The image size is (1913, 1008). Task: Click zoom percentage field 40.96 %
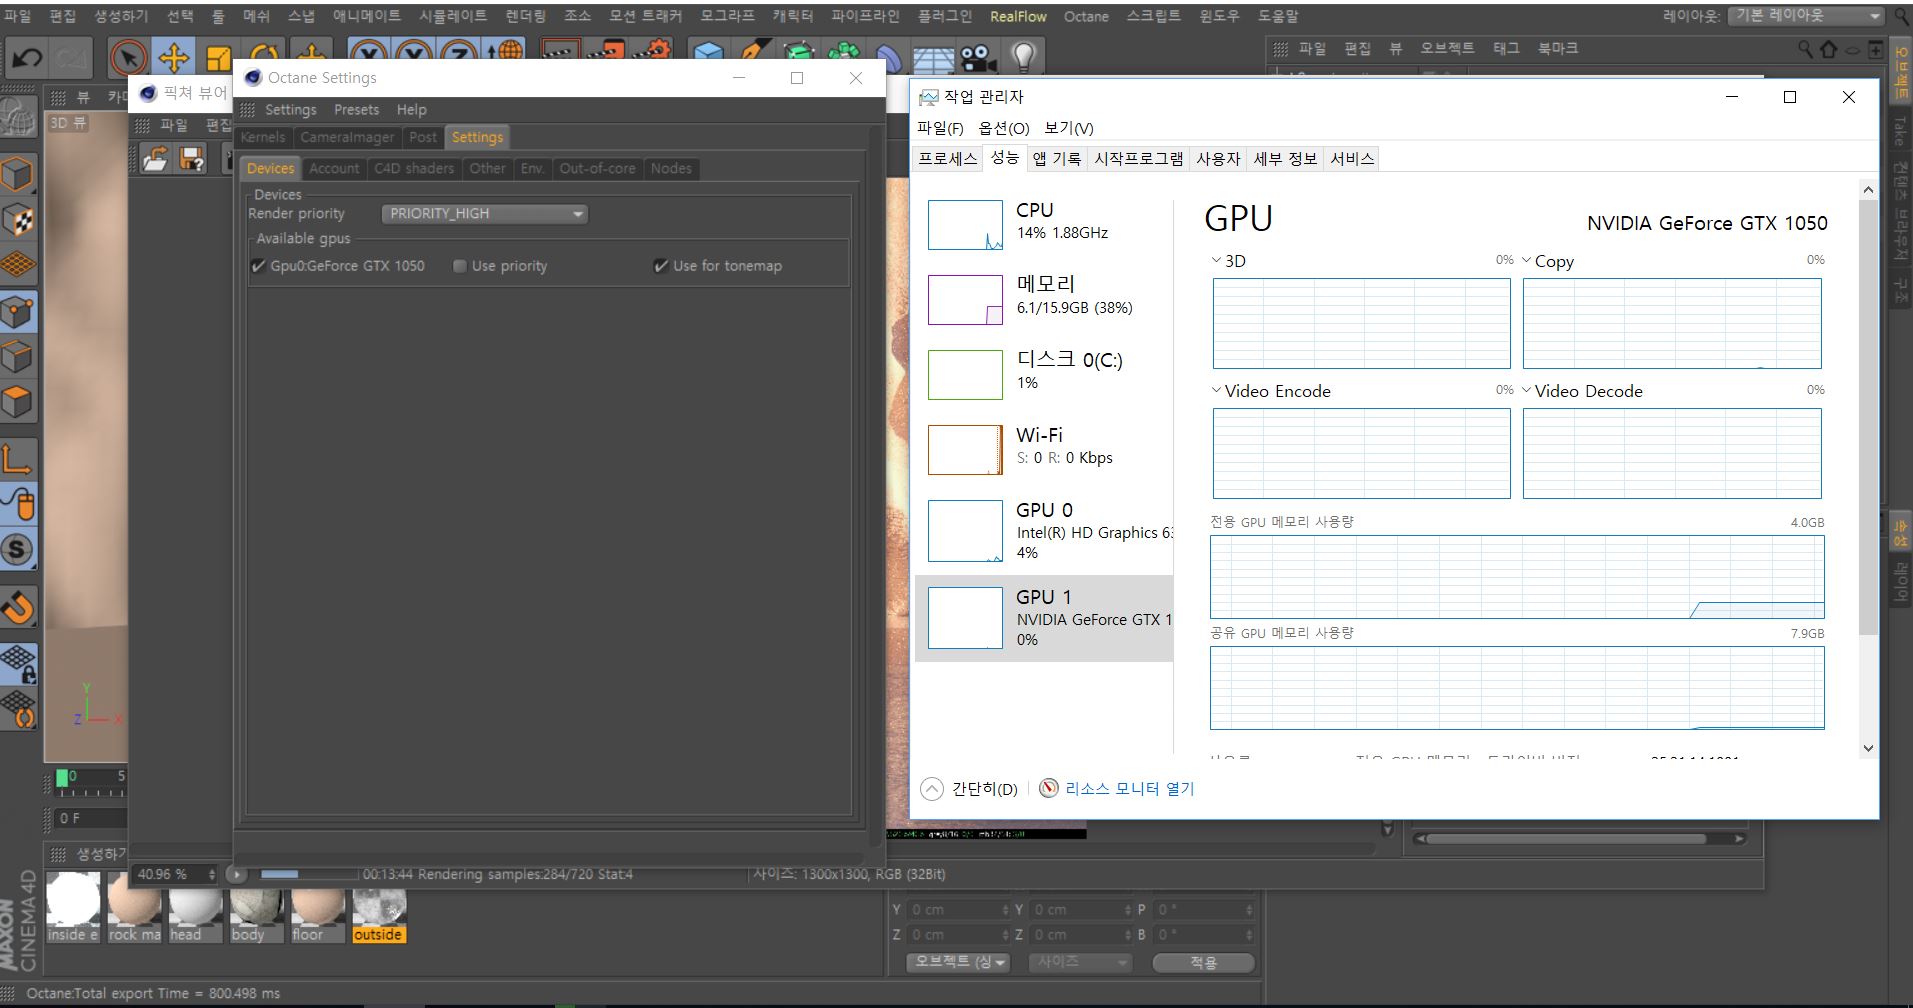click(176, 874)
